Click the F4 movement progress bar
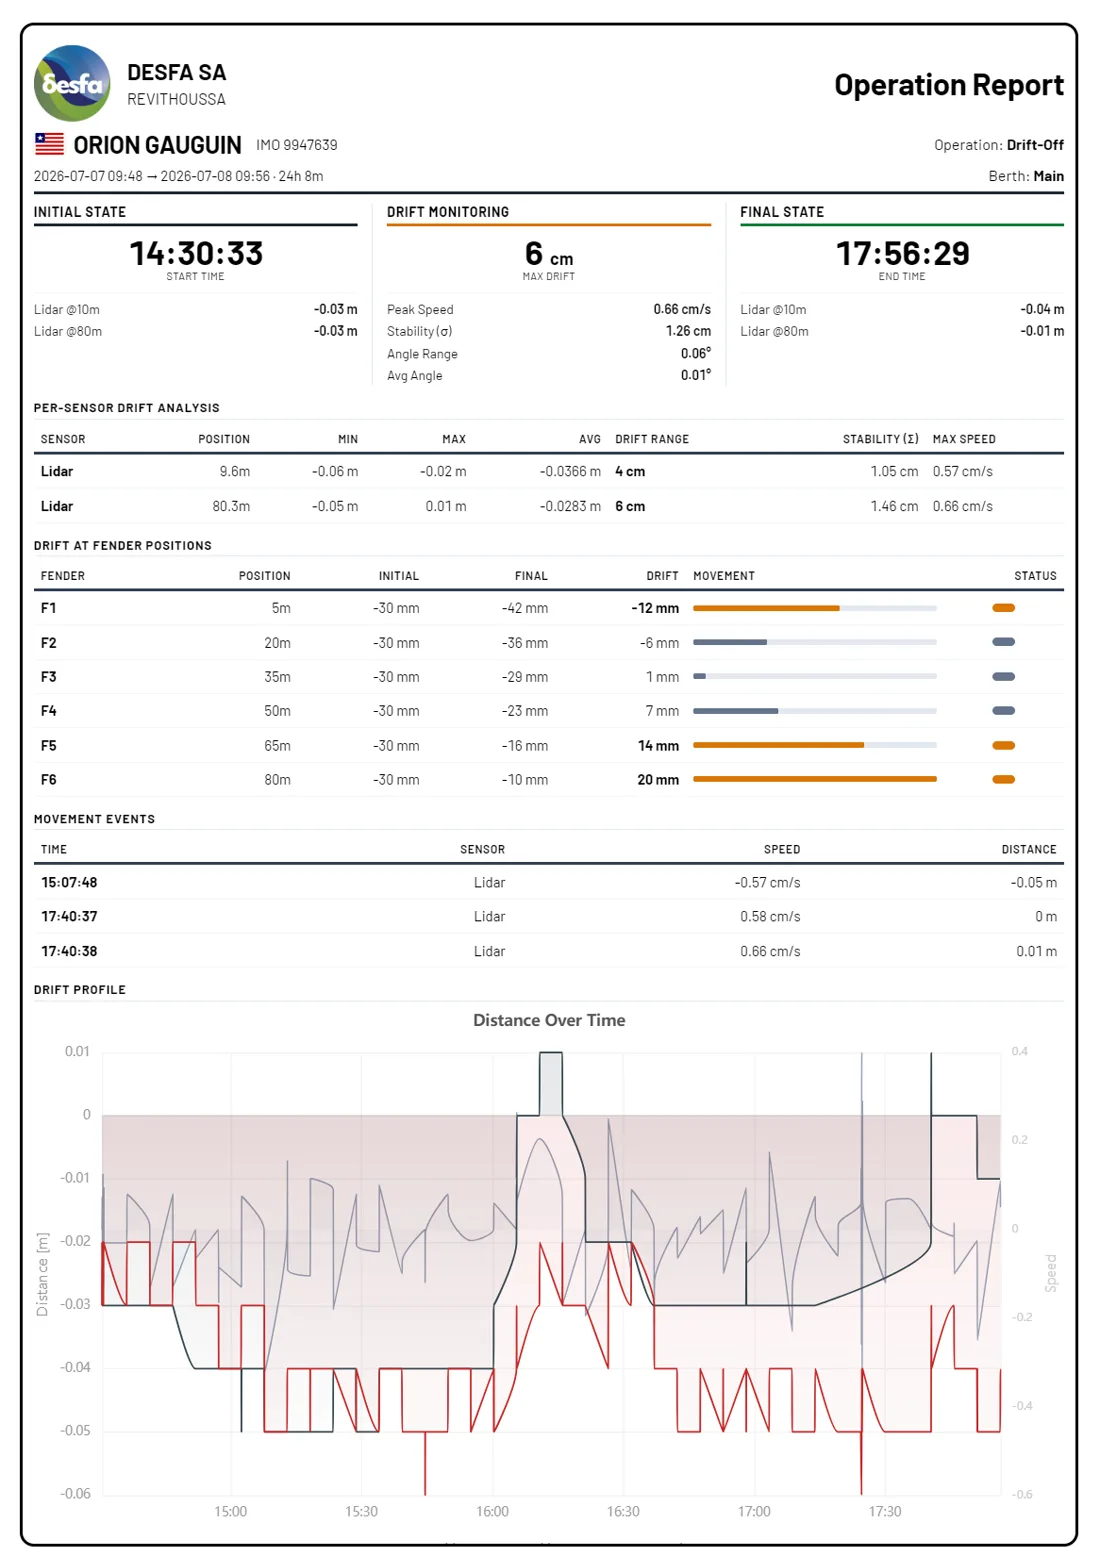The width and height of the screenshot is (1100, 1556). [x=815, y=711]
